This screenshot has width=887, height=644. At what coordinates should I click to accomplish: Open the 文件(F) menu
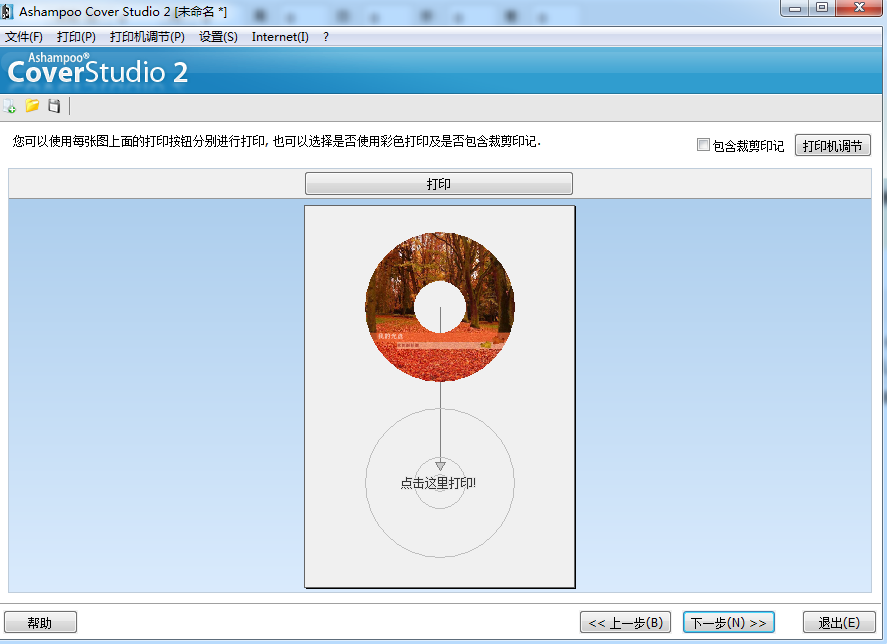click(24, 37)
